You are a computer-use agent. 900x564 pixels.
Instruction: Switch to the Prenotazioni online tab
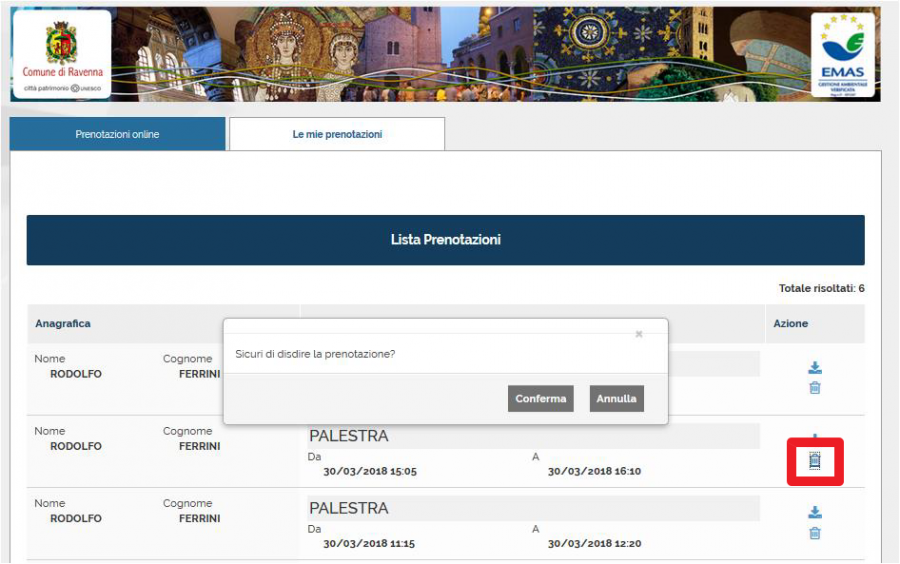coord(117,134)
